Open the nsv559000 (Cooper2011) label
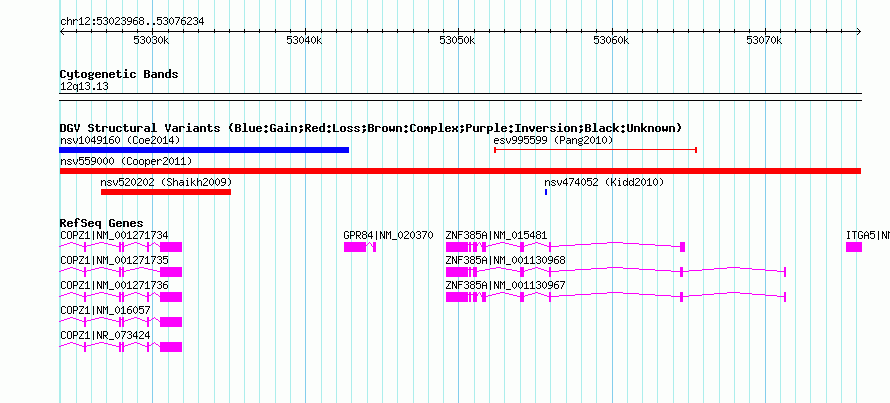Image resolution: width=890 pixels, height=403 pixels. point(126,162)
